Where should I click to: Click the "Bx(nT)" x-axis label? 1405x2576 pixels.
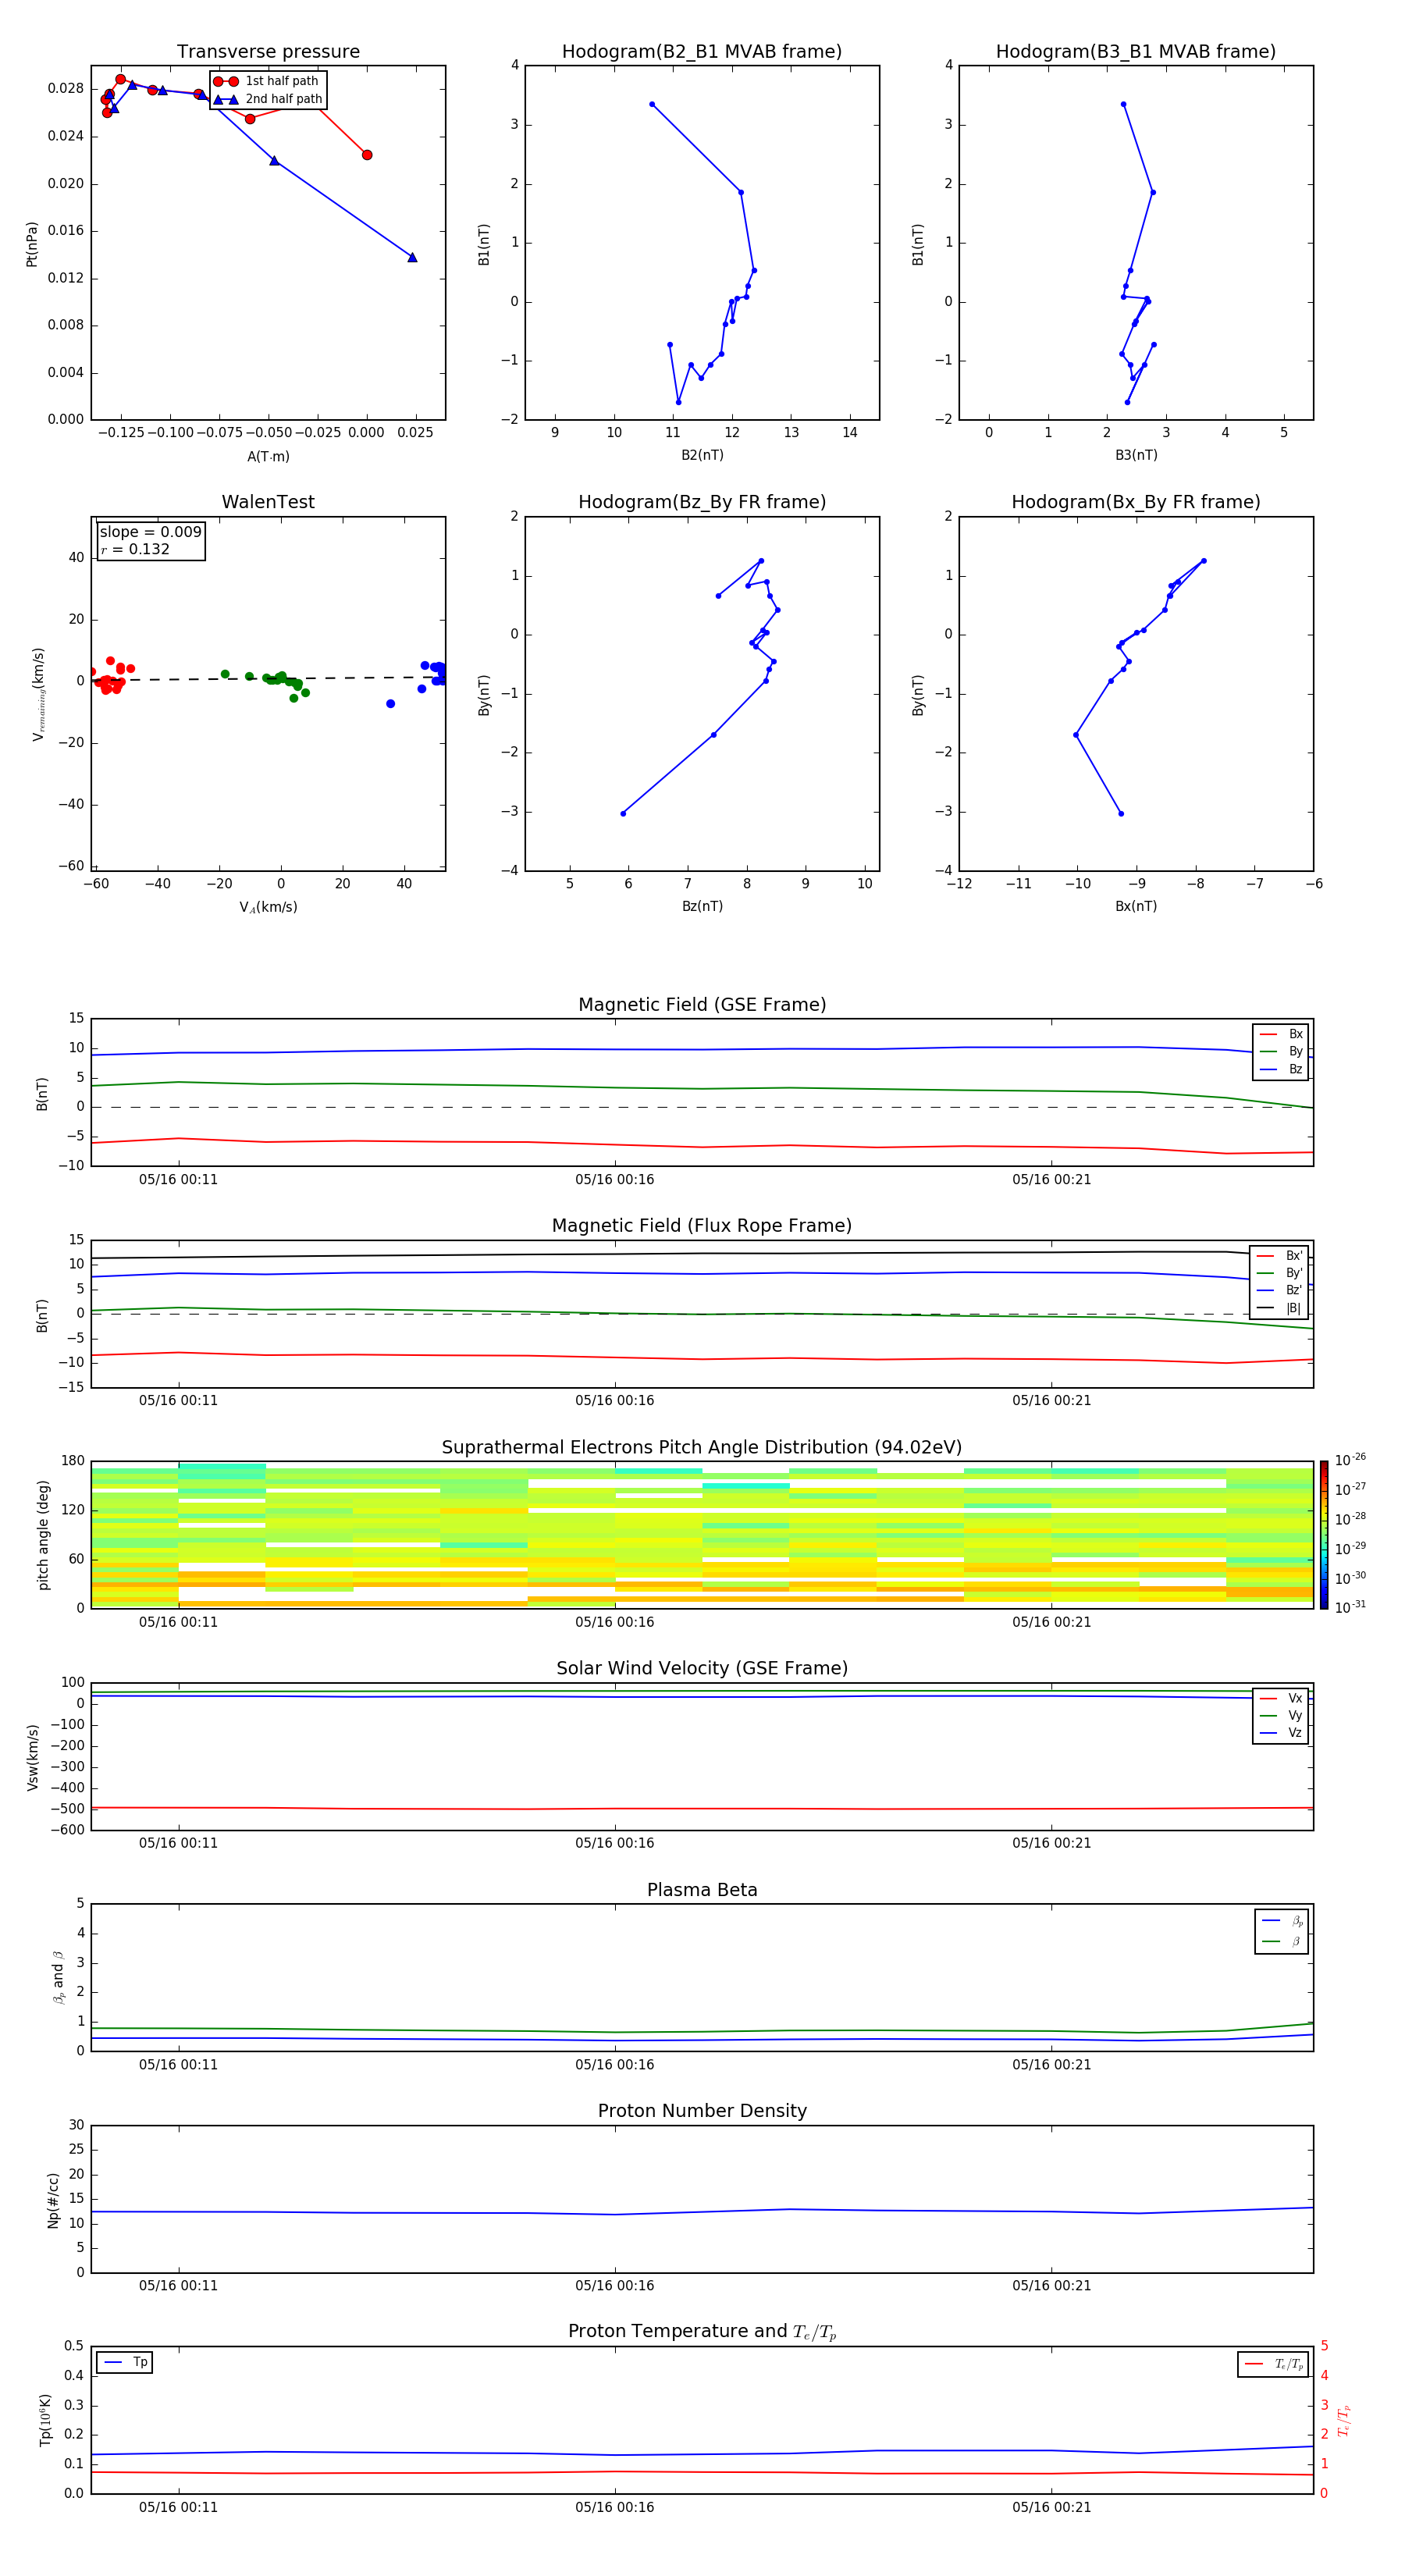[x=1136, y=906]
